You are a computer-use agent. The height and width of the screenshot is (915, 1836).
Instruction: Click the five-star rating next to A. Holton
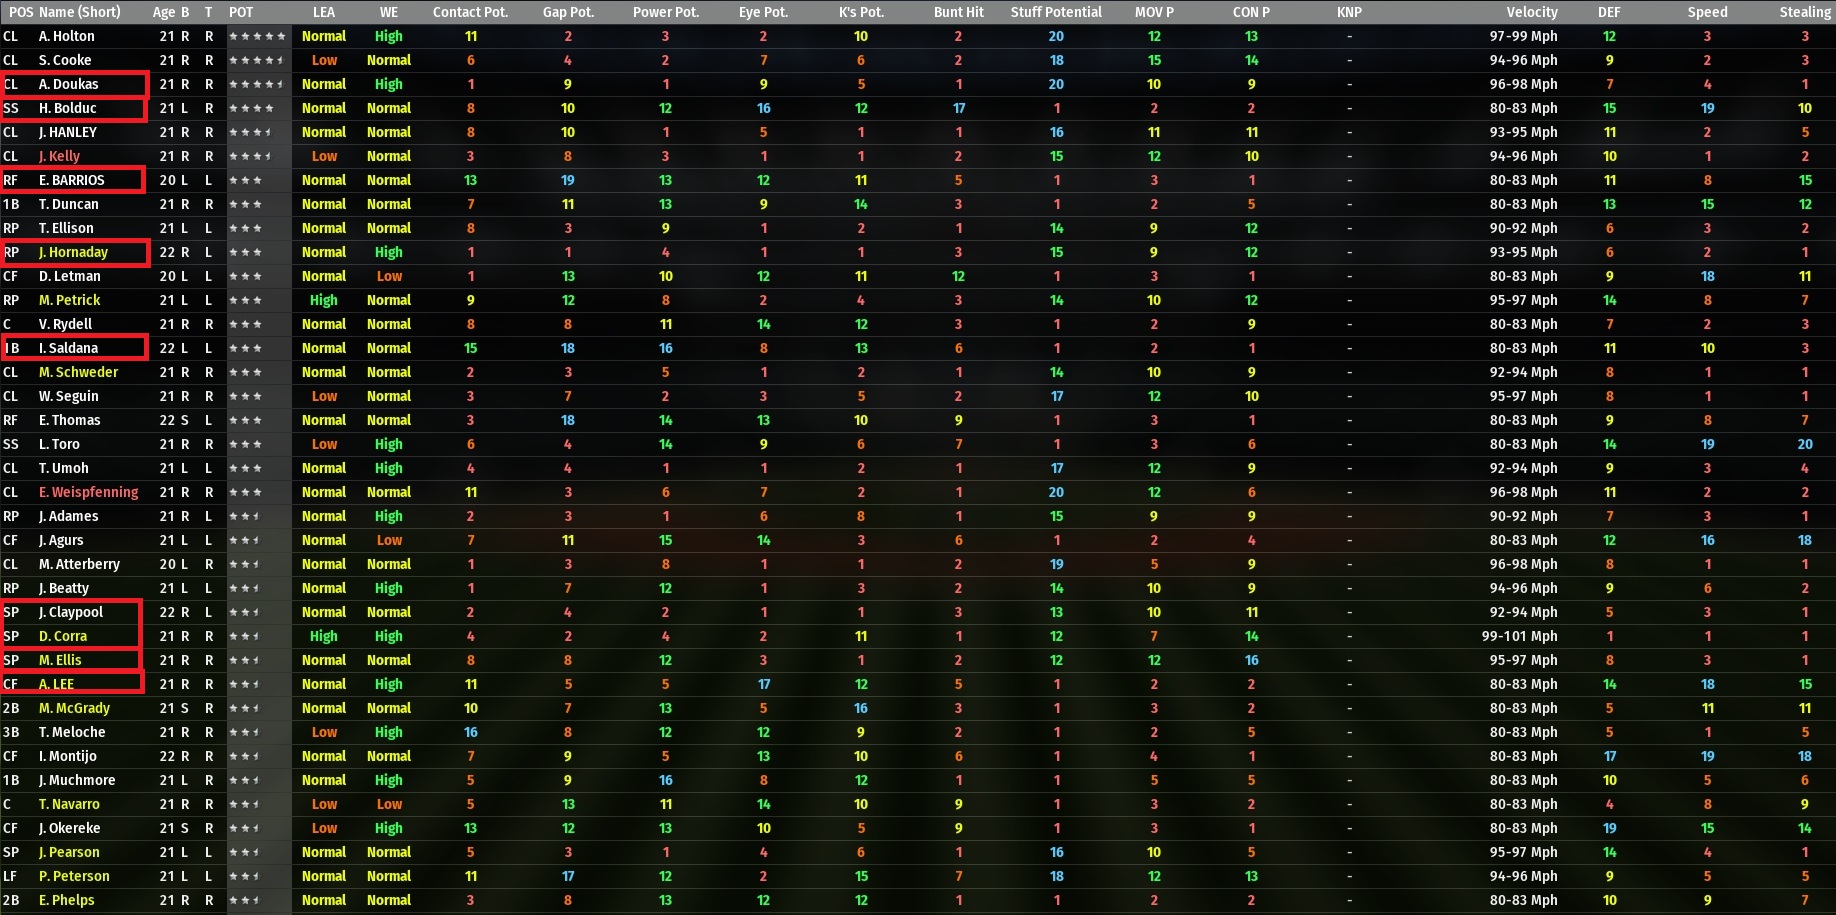click(x=257, y=36)
